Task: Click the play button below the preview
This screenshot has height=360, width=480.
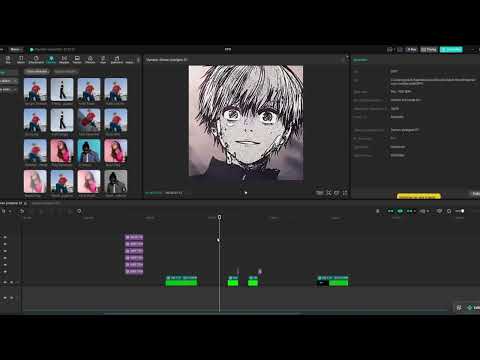Action: (246, 193)
